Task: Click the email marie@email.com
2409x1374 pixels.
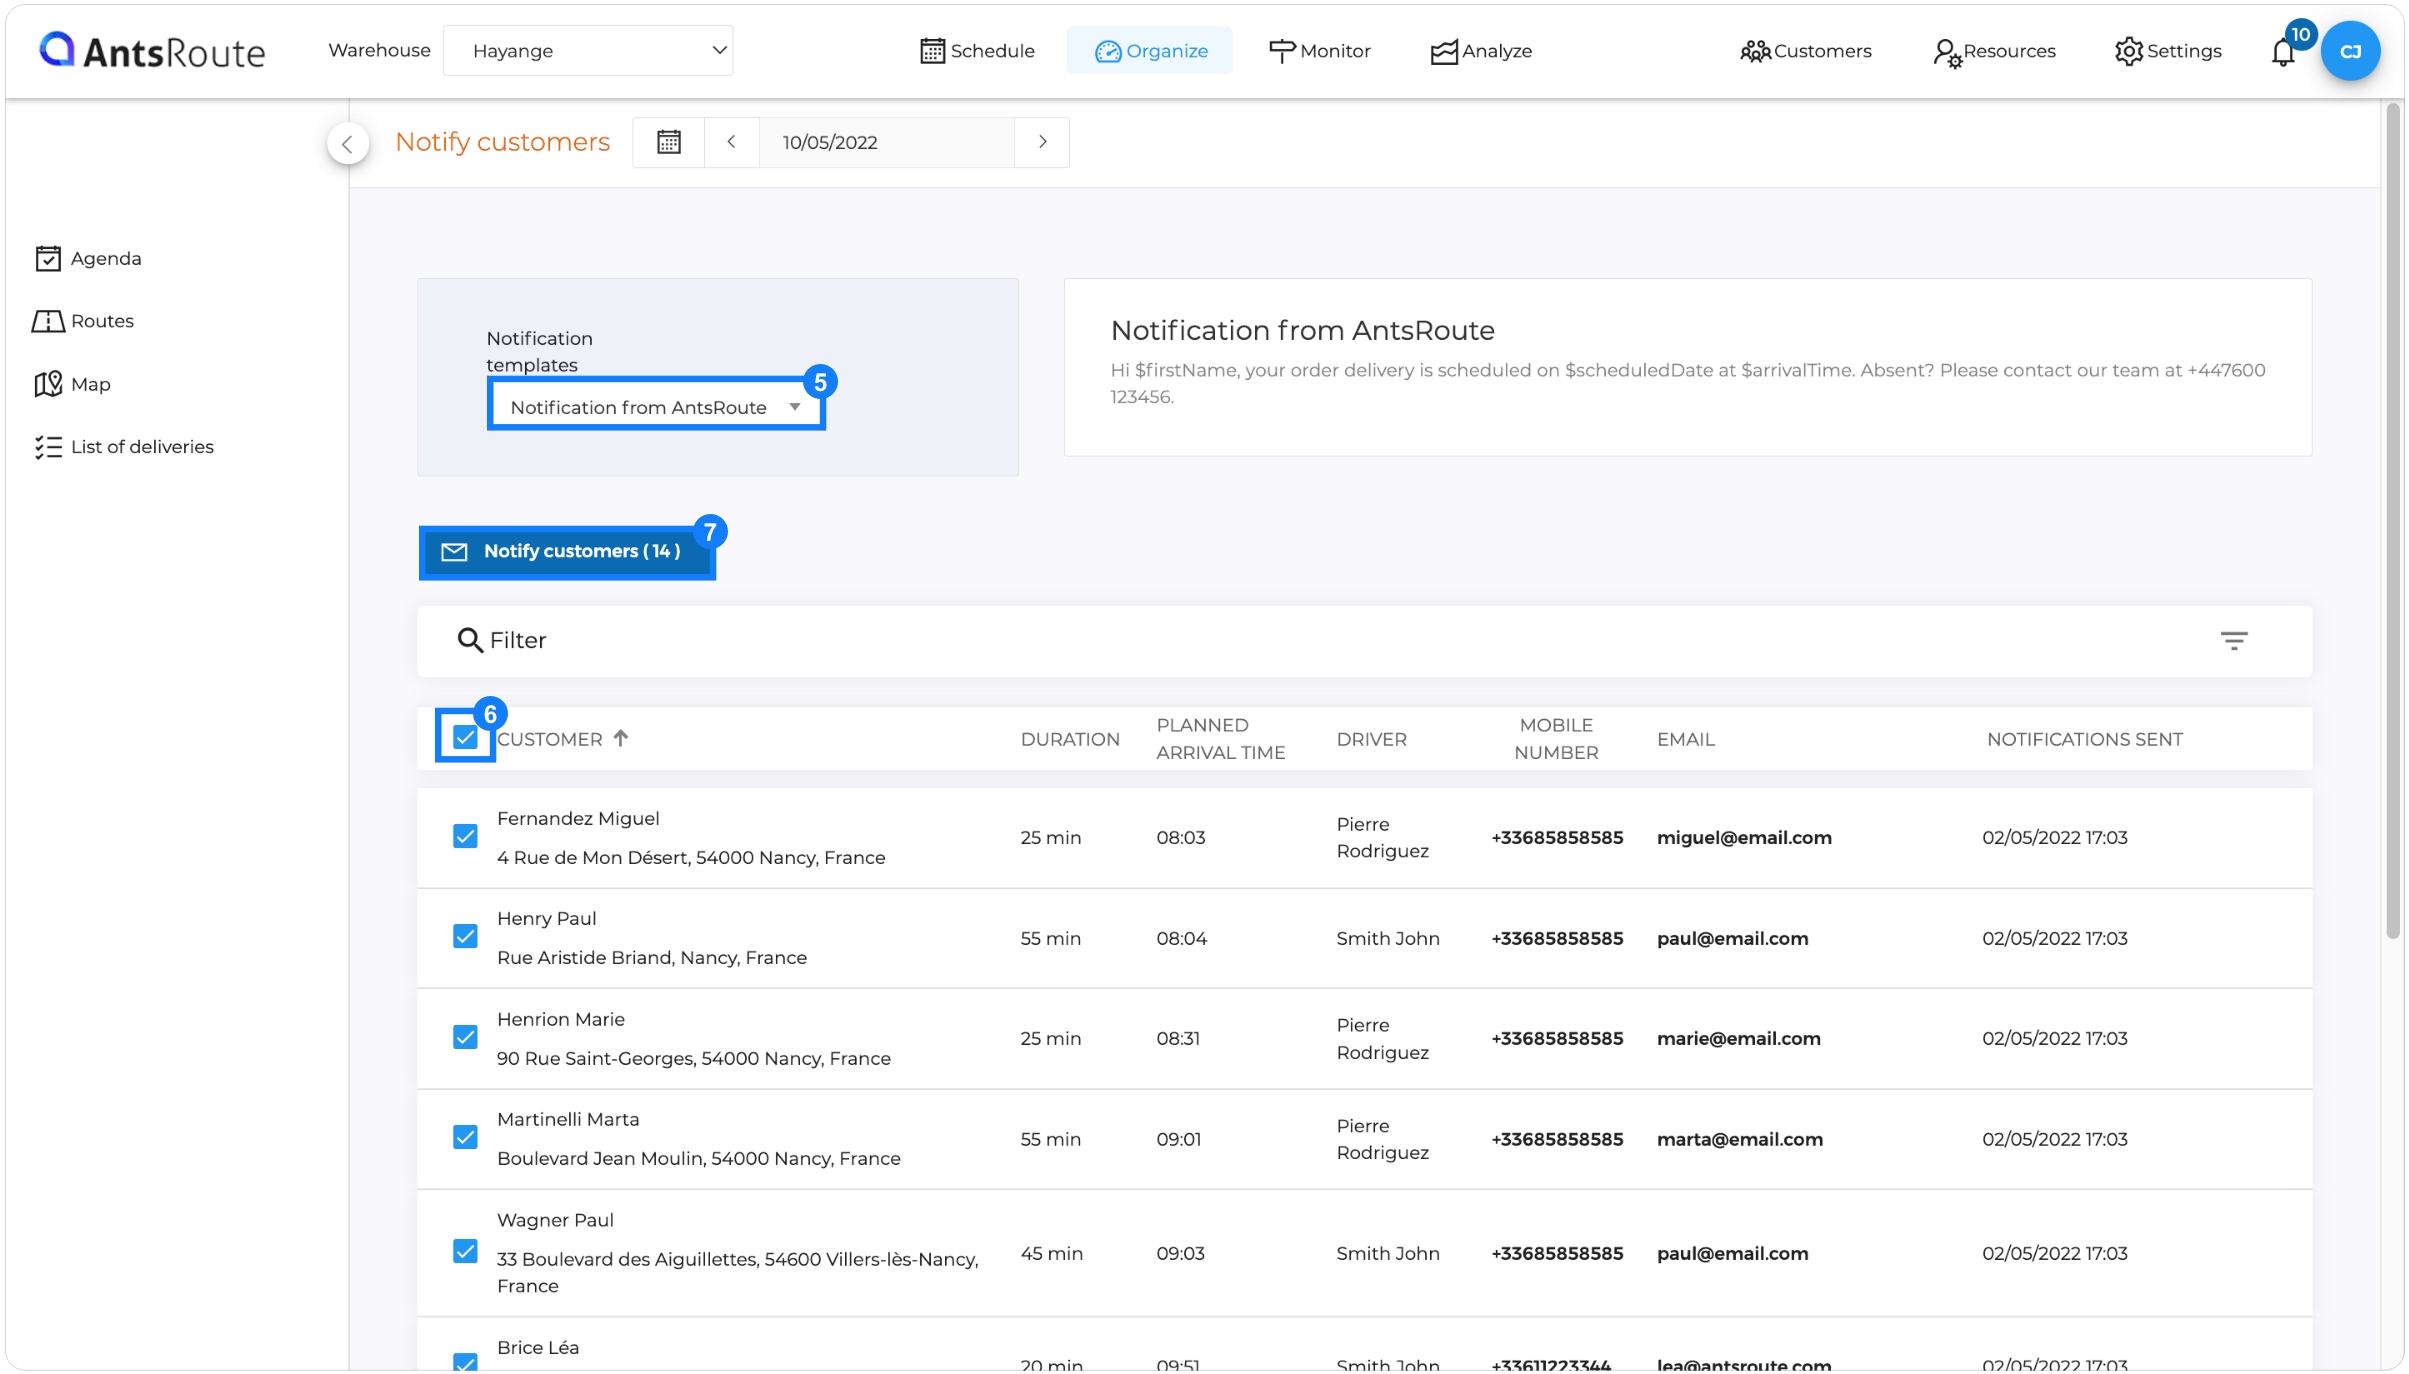Action: tap(1738, 1038)
